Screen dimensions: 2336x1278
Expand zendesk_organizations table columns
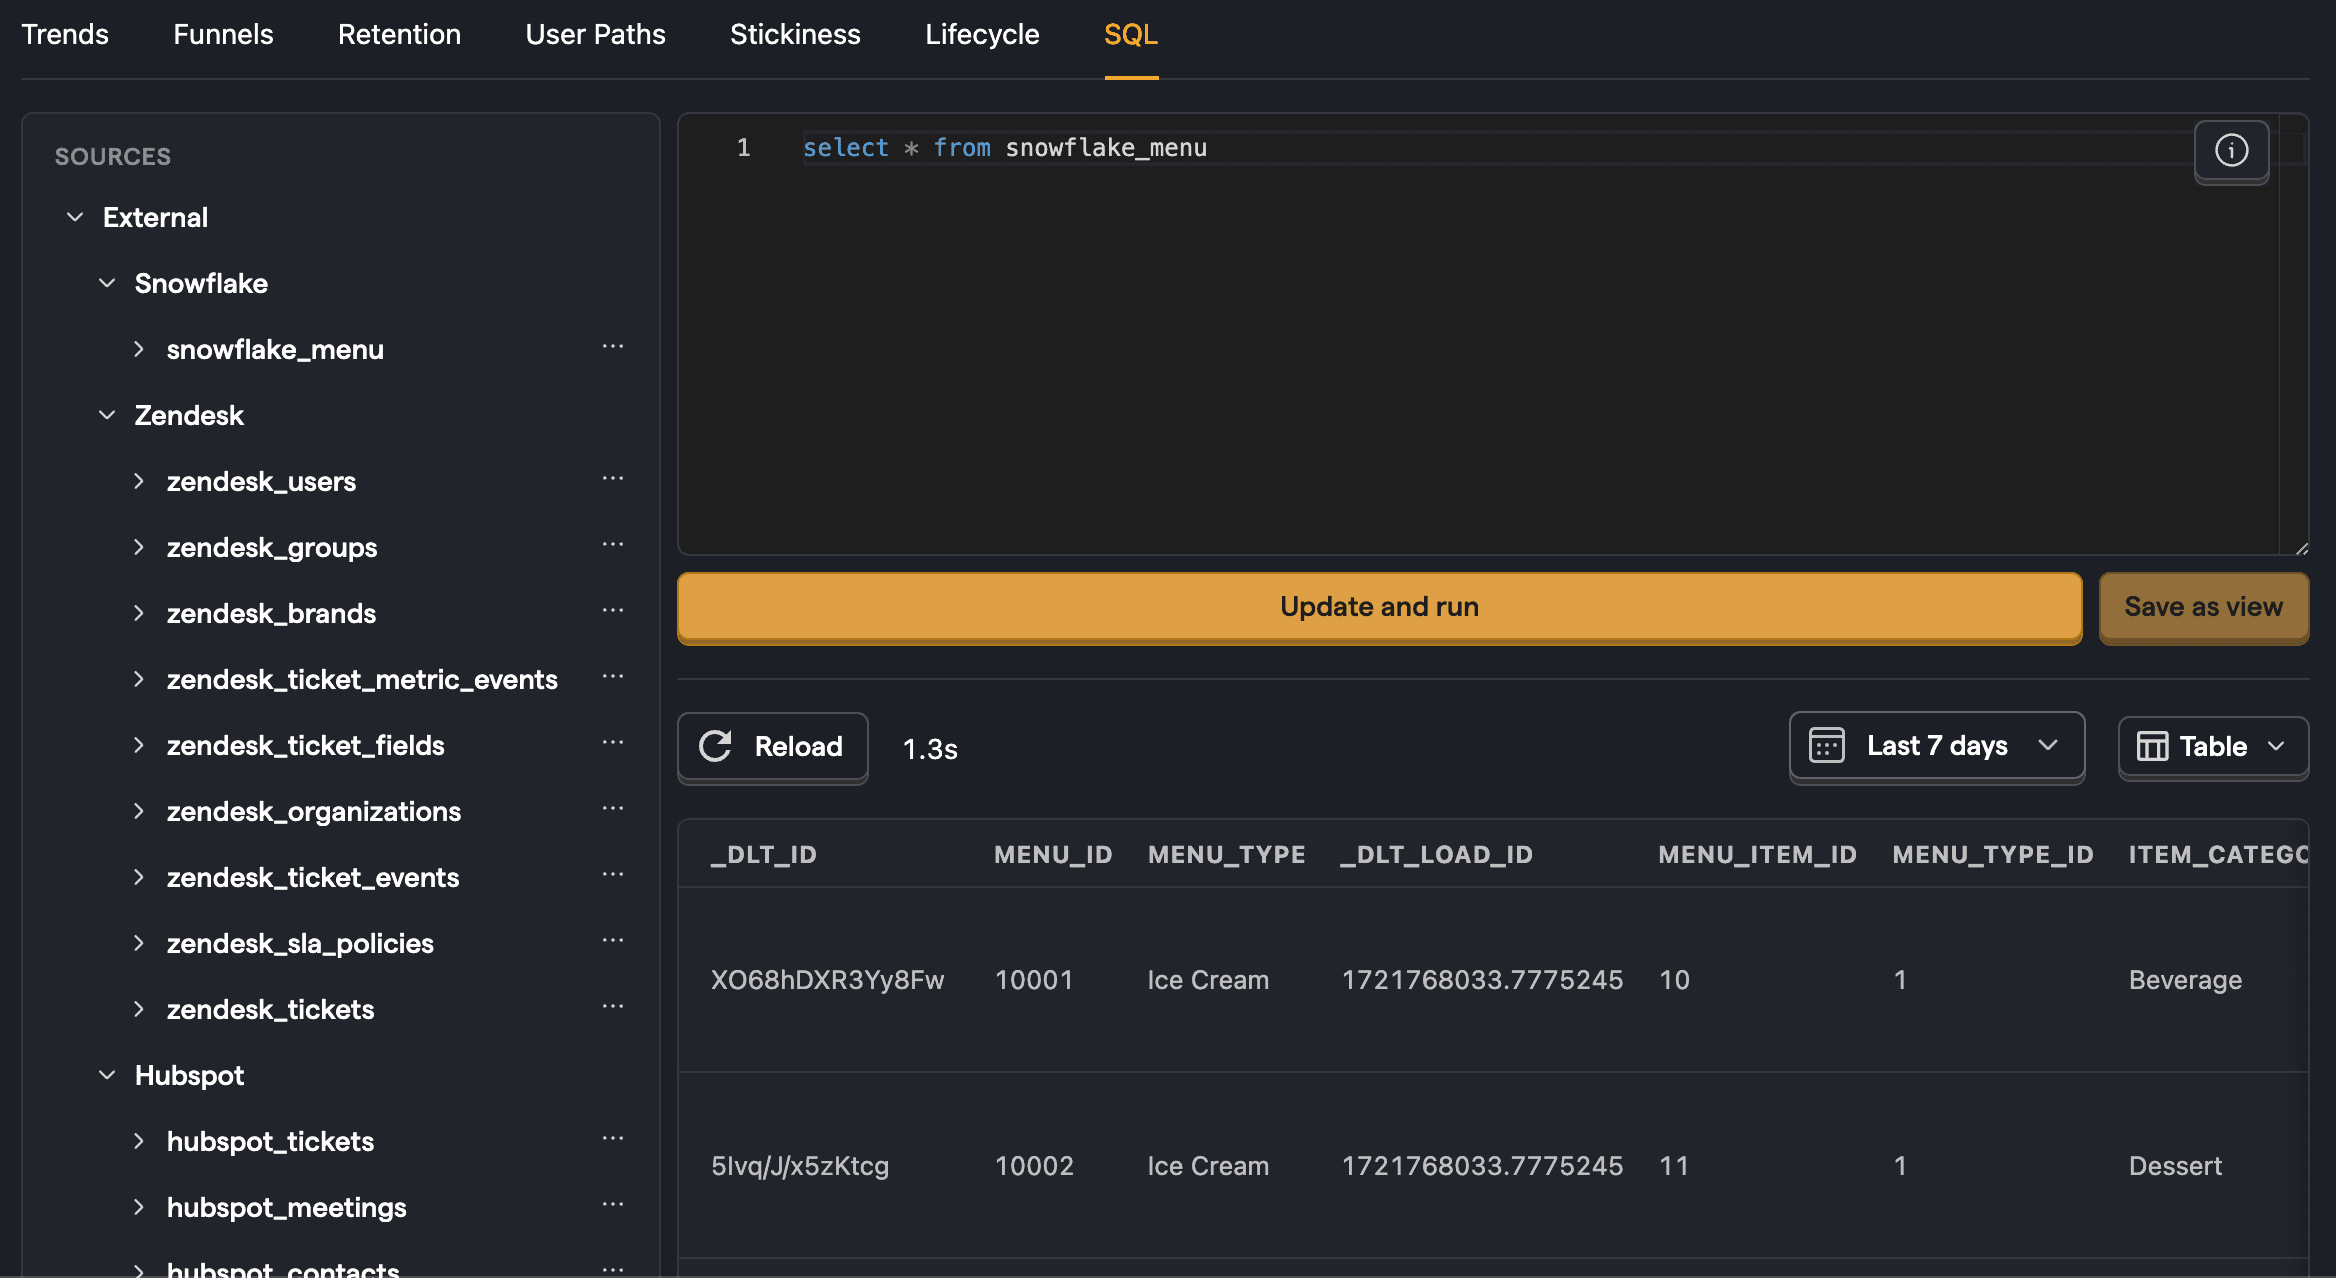[139, 811]
